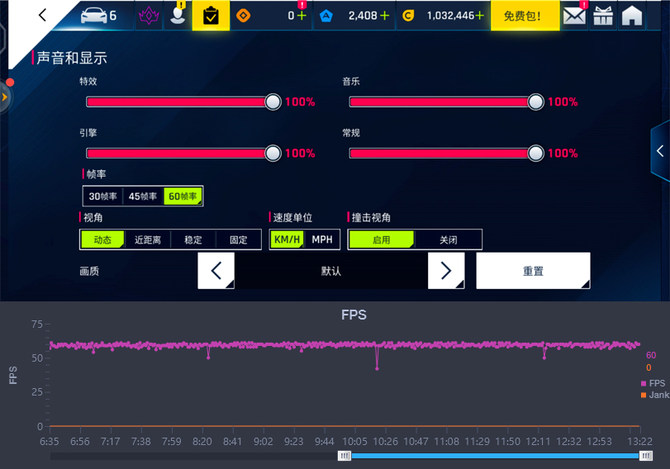Select the 固定 camera view option
Screen dimensions: 670x469
pyautogui.click(x=238, y=240)
